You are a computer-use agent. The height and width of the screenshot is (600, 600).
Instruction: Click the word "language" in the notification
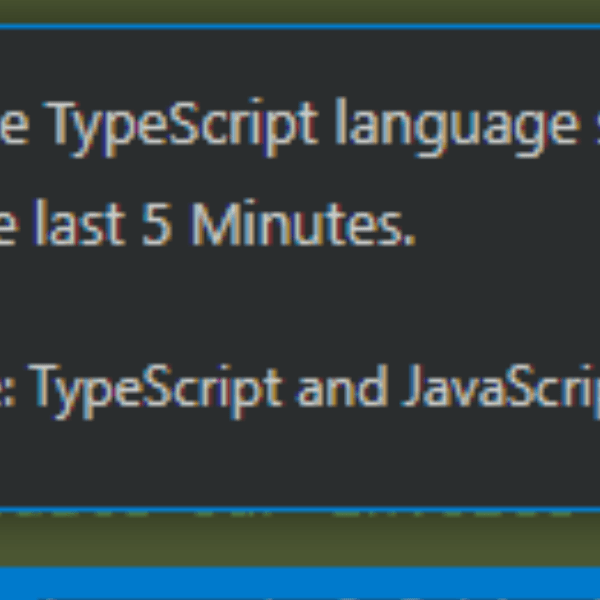click(x=444, y=127)
